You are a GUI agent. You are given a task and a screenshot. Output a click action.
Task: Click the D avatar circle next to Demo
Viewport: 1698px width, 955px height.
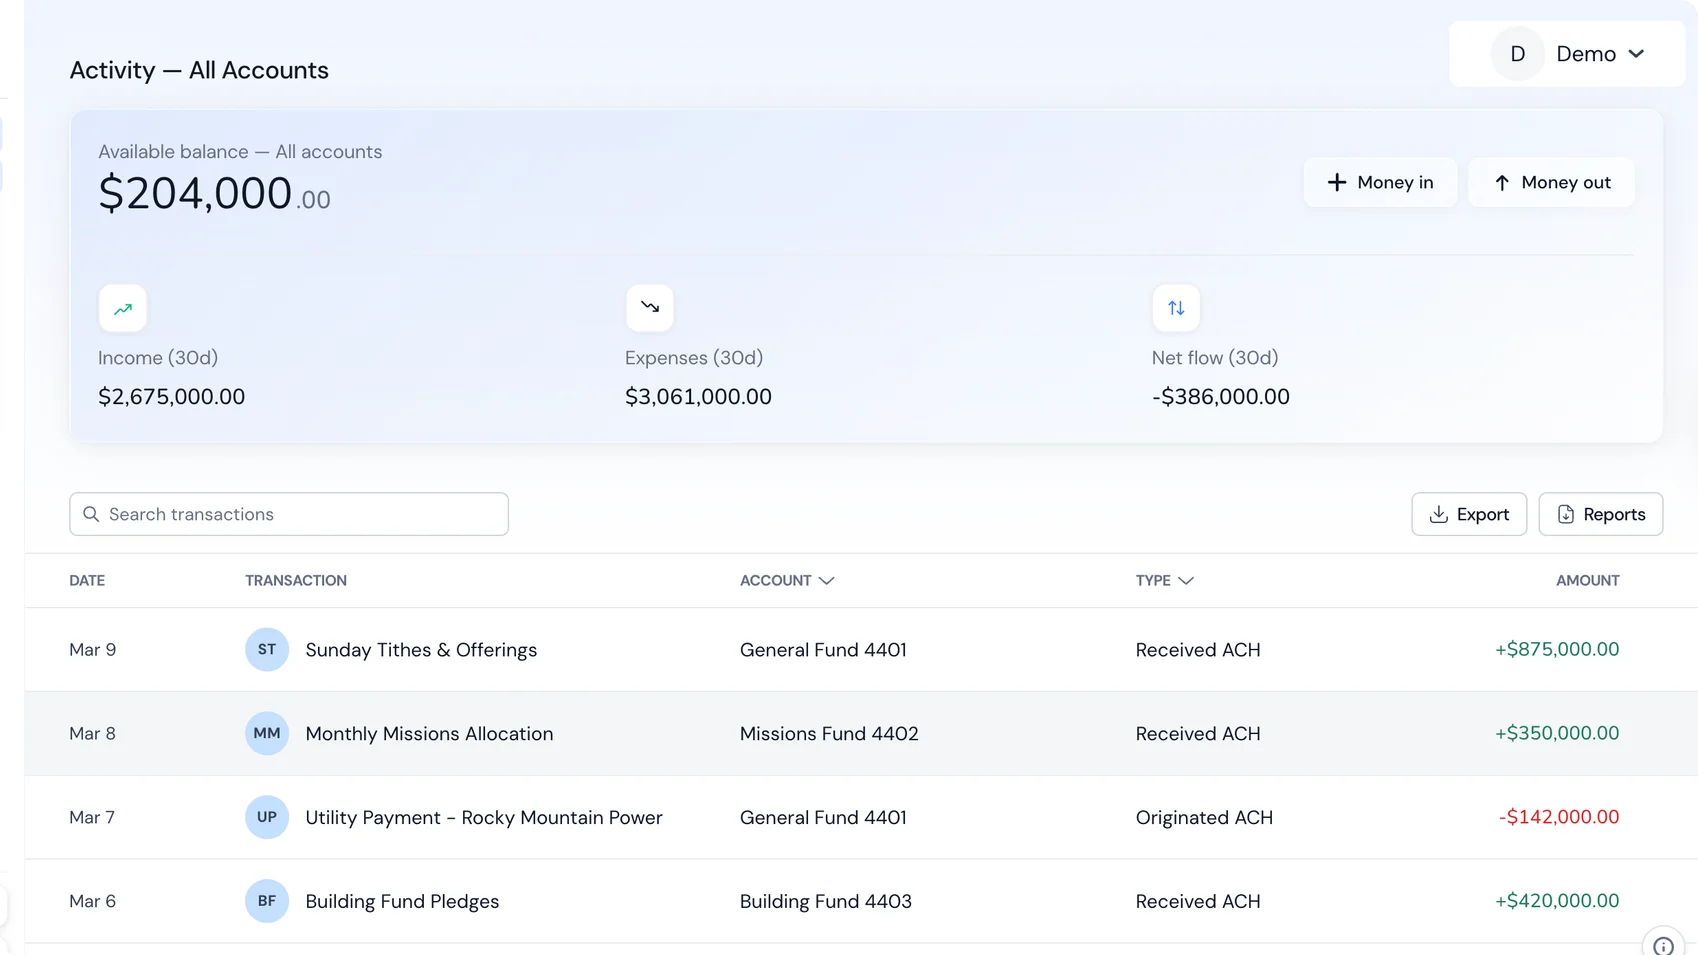pyautogui.click(x=1517, y=53)
